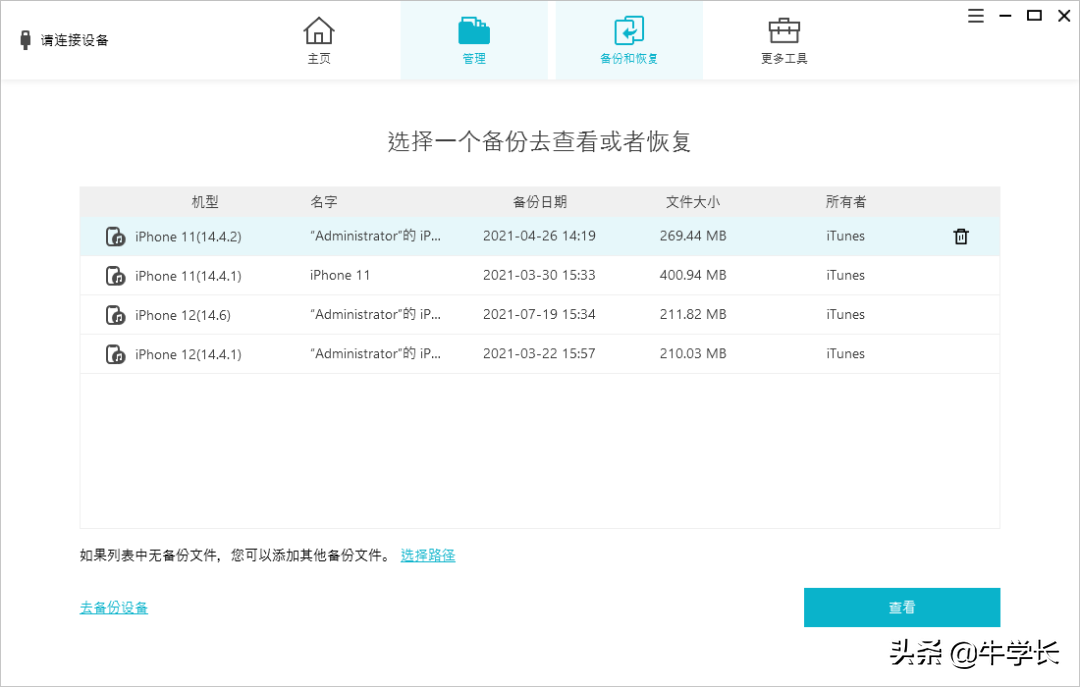Screen dimensions: 1080x687
Task: Click the backup icon of iPhone 11(14.4.1) row
Action: click(x=114, y=275)
